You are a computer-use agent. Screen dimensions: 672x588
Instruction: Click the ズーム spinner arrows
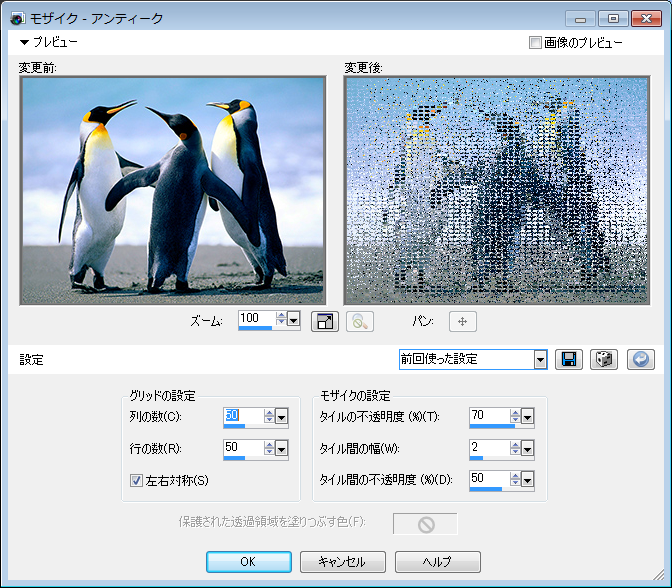[281, 318]
